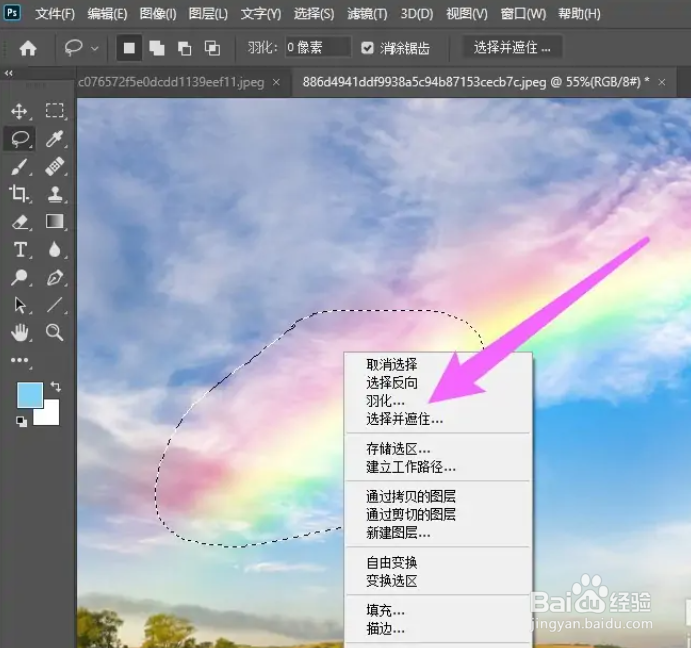Screen dimensions: 691x648
Task: Choose 通过拷贝的图层 in the context menu
Action: pyautogui.click(x=438, y=496)
